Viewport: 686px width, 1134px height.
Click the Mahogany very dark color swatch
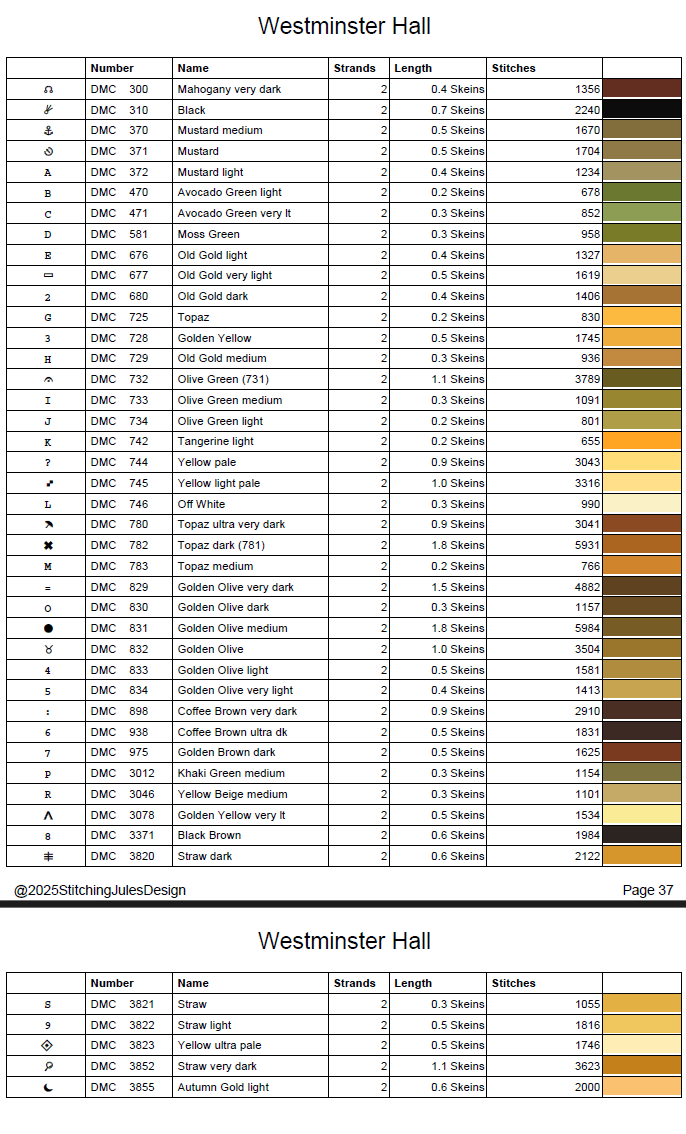click(x=641, y=89)
